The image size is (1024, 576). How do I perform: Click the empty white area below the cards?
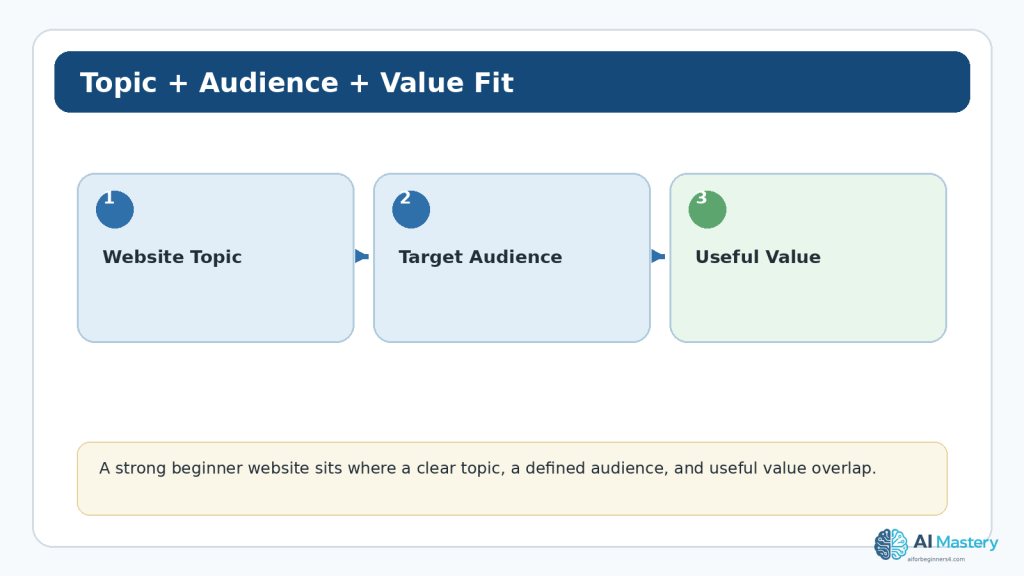(512, 392)
